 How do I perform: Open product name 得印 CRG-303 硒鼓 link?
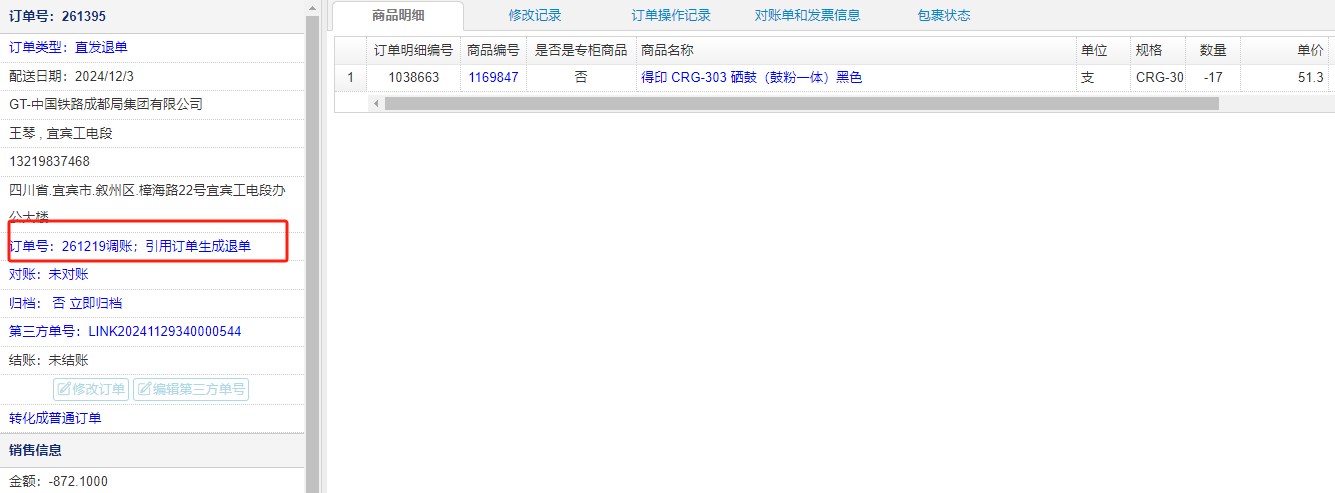click(x=751, y=77)
